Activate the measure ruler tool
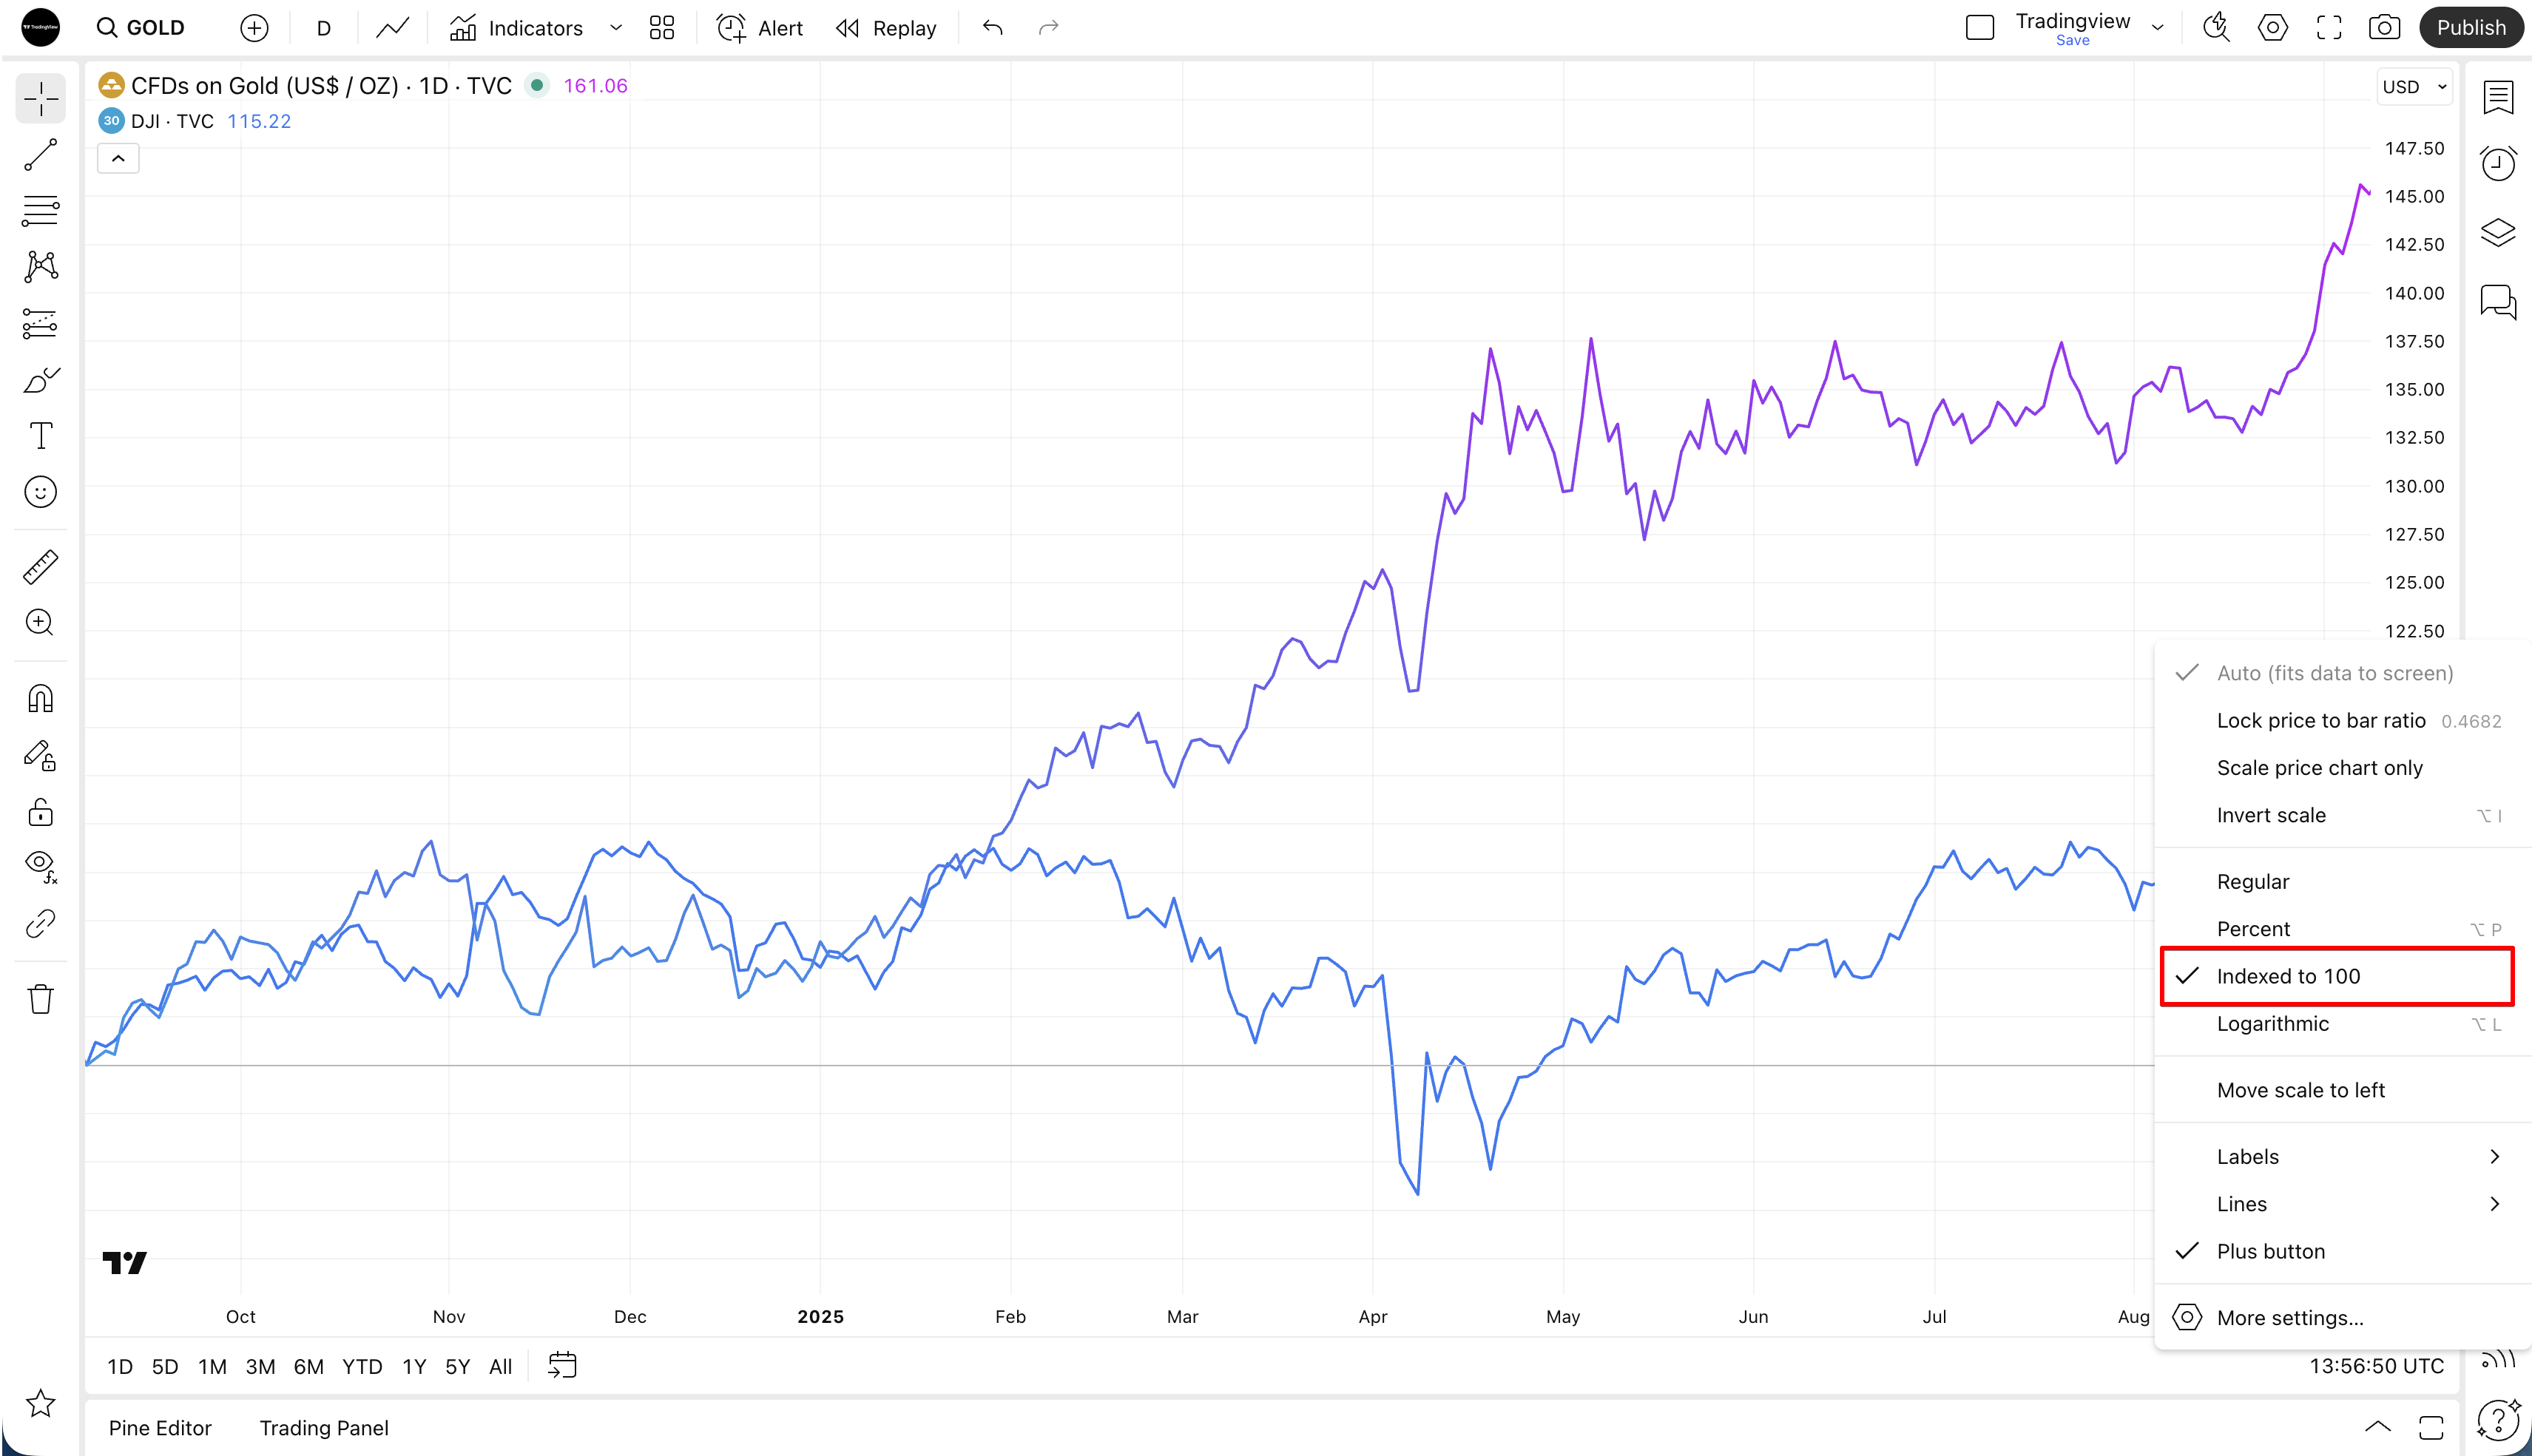This screenshot has width=2532, height=1456. coord(41,567)
